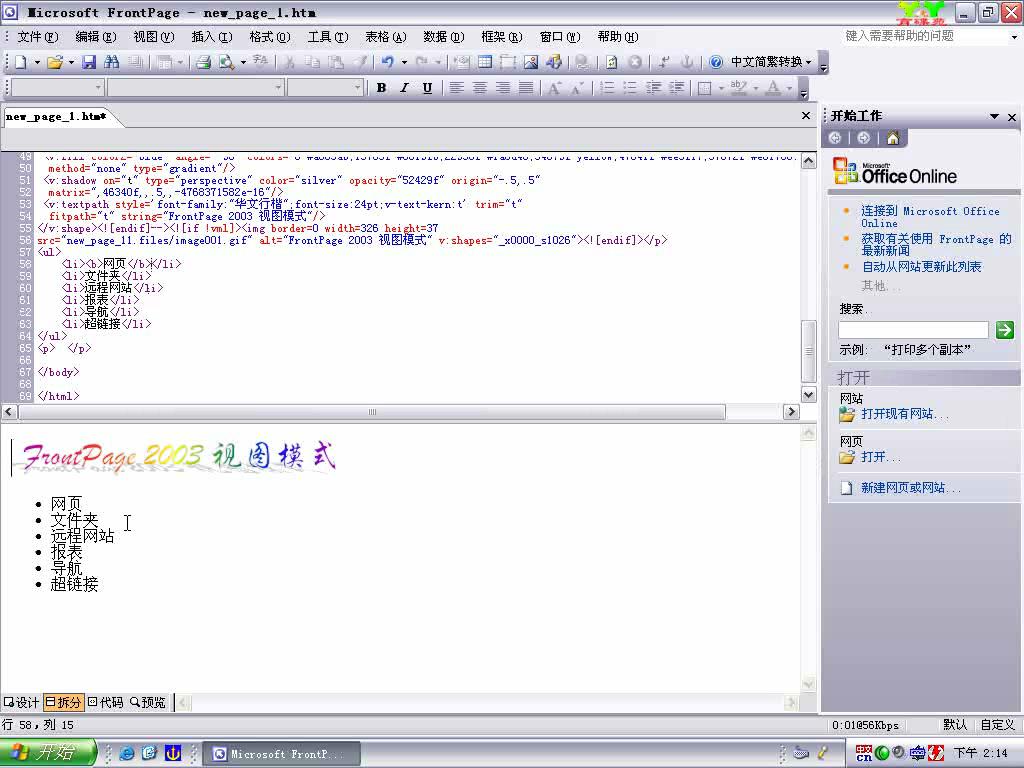Switch to the 代码 view tab

tap(106, 703)
